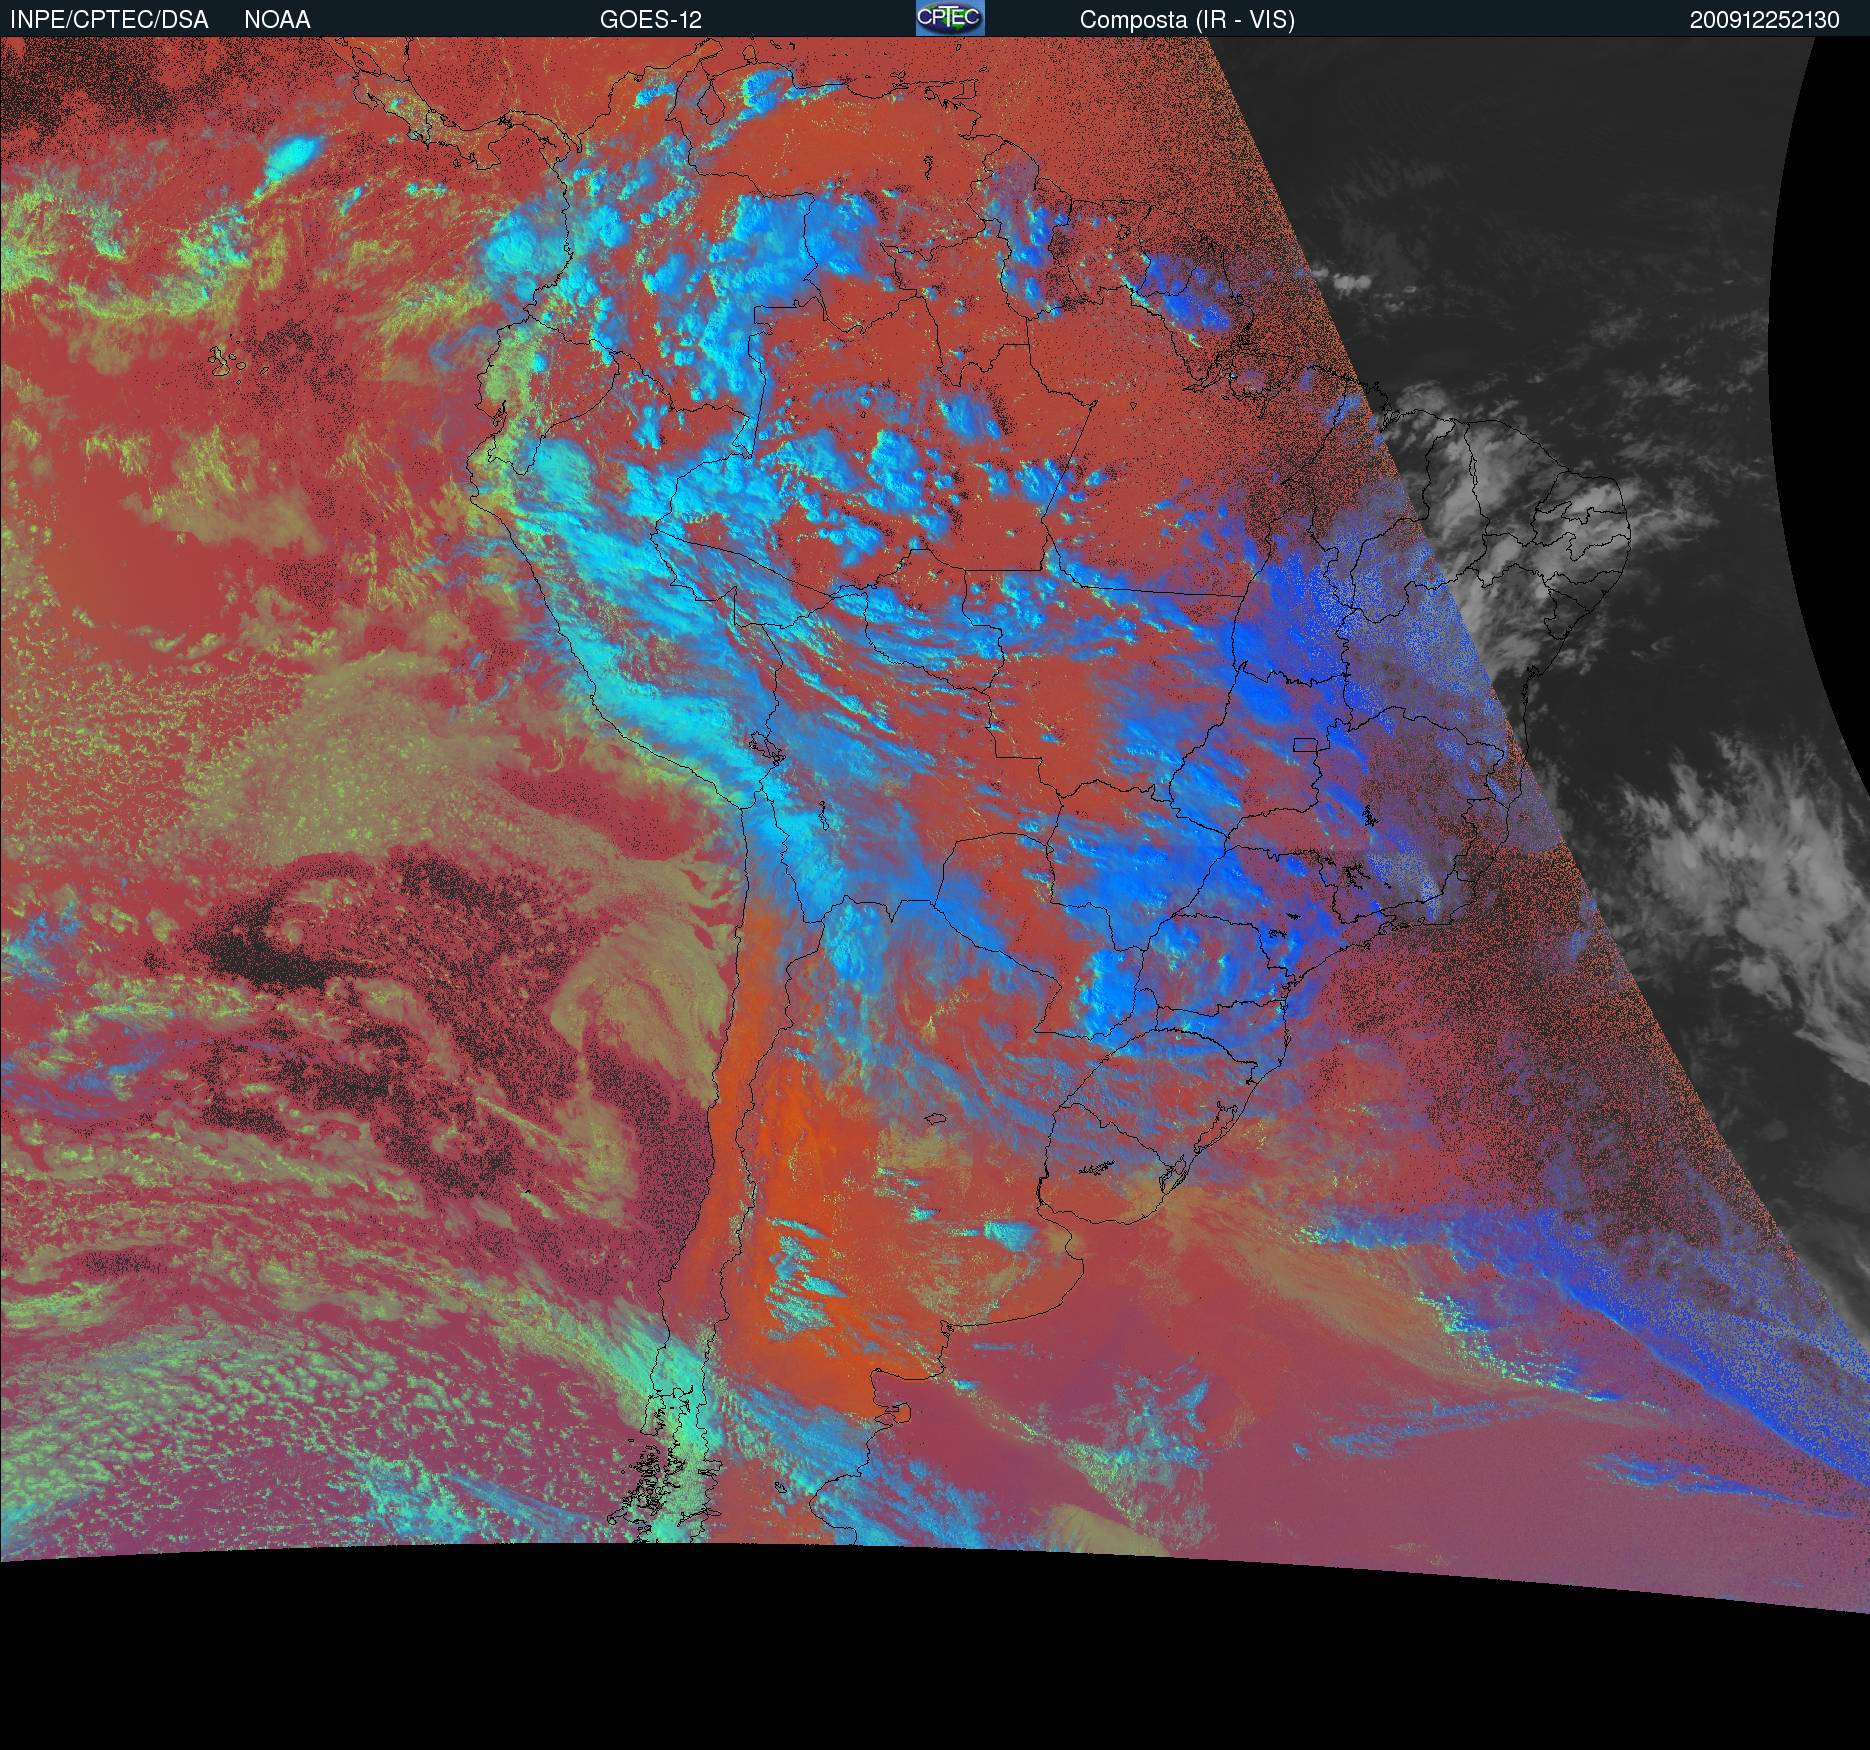Click the Composta (IR - VIS) title
1870x1750 pixels.
pyautogui.click(x=1187, y=20)
